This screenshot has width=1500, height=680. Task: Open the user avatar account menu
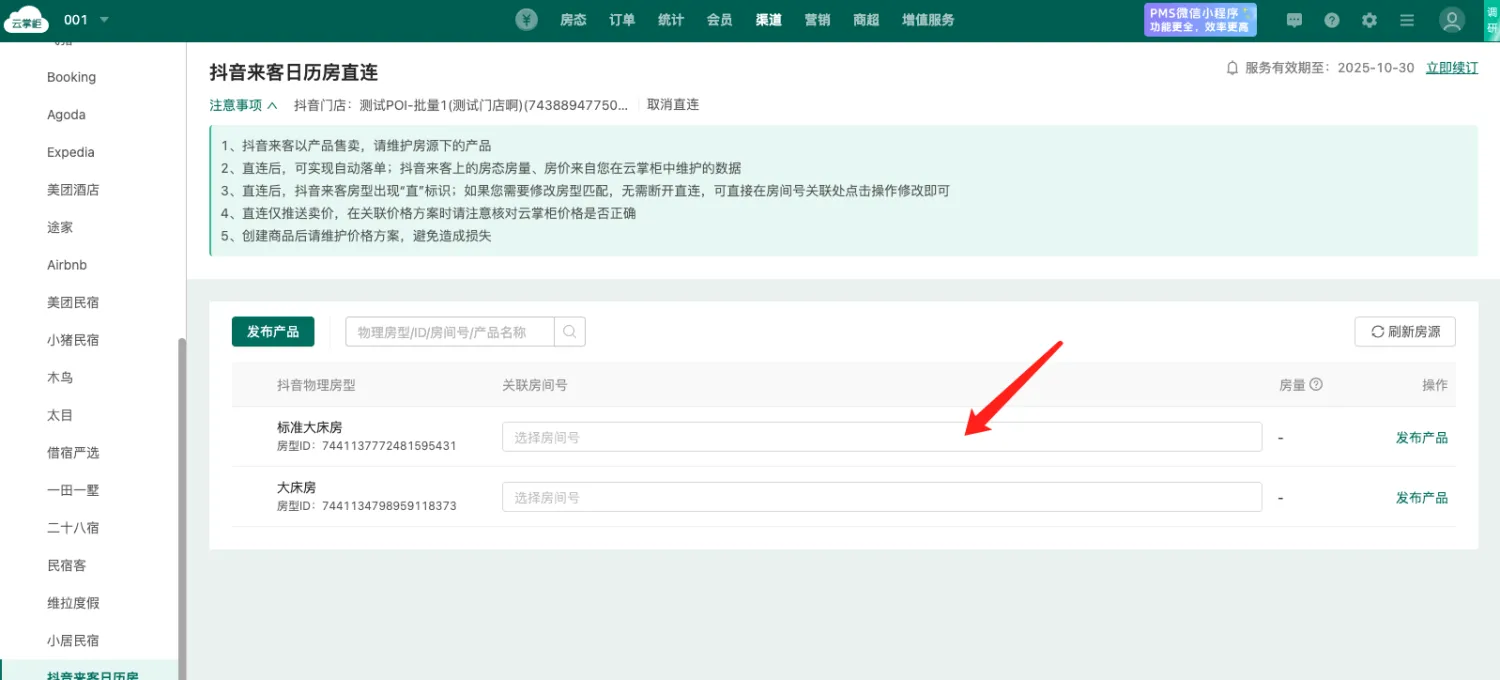tap(1452, 20)
